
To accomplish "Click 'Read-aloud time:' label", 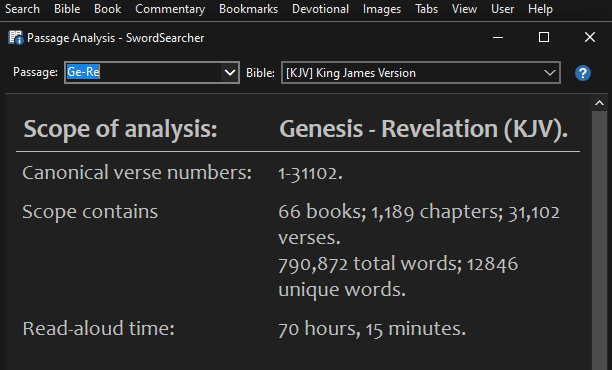I will (98, 329).
